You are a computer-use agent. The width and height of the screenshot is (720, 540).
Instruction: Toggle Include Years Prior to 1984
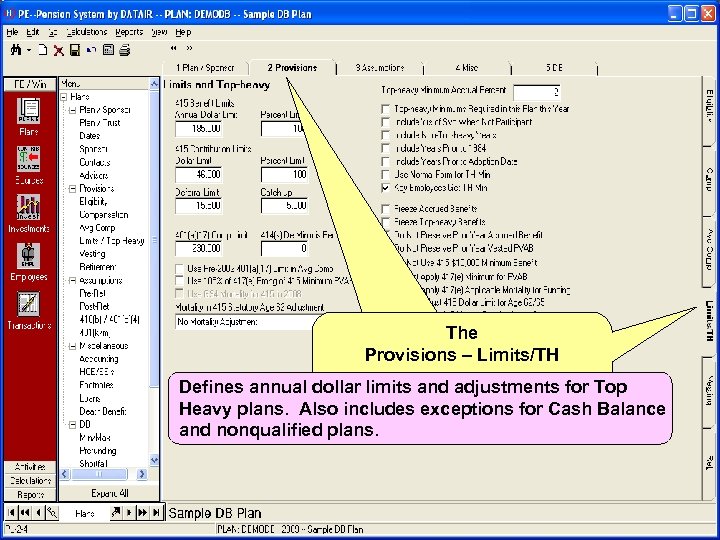tap(386, 148)
